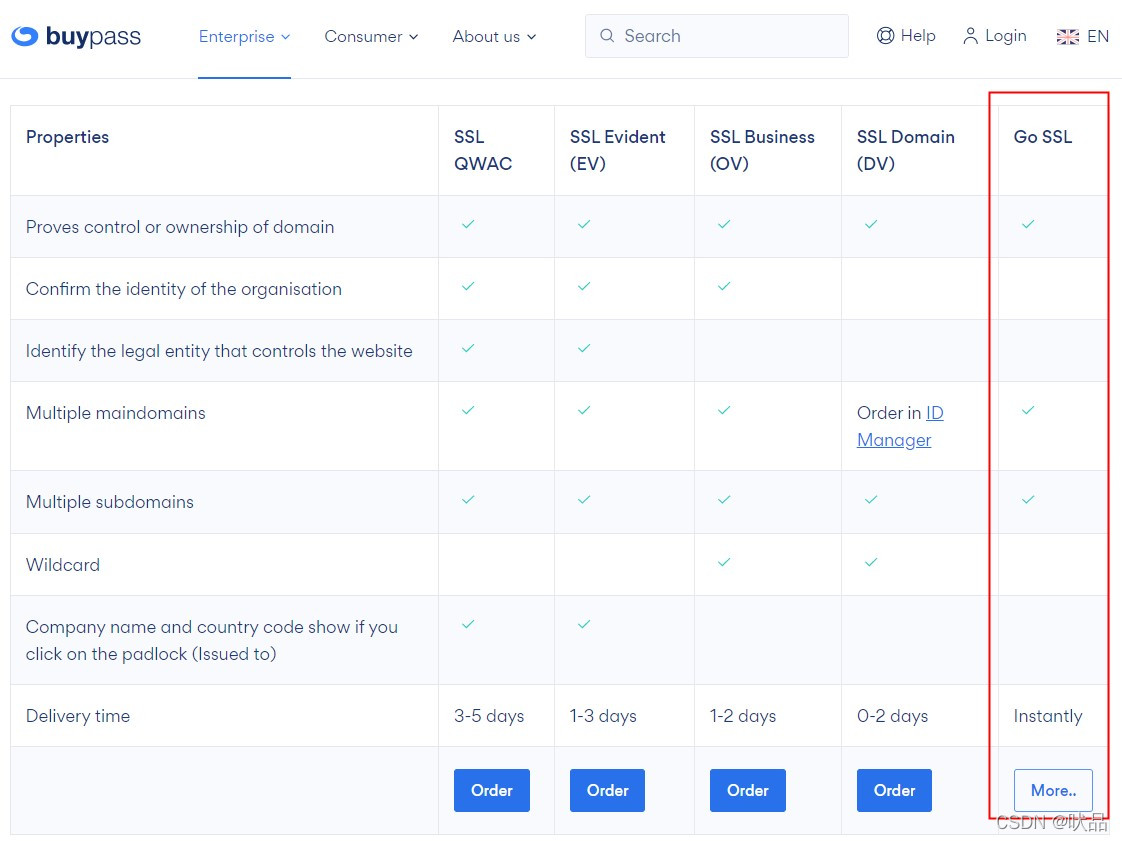This screenshot has width=1122, height=841.
Task: Switch language using EN selector
Action: pyautogui.click(x=1083, y=37)
